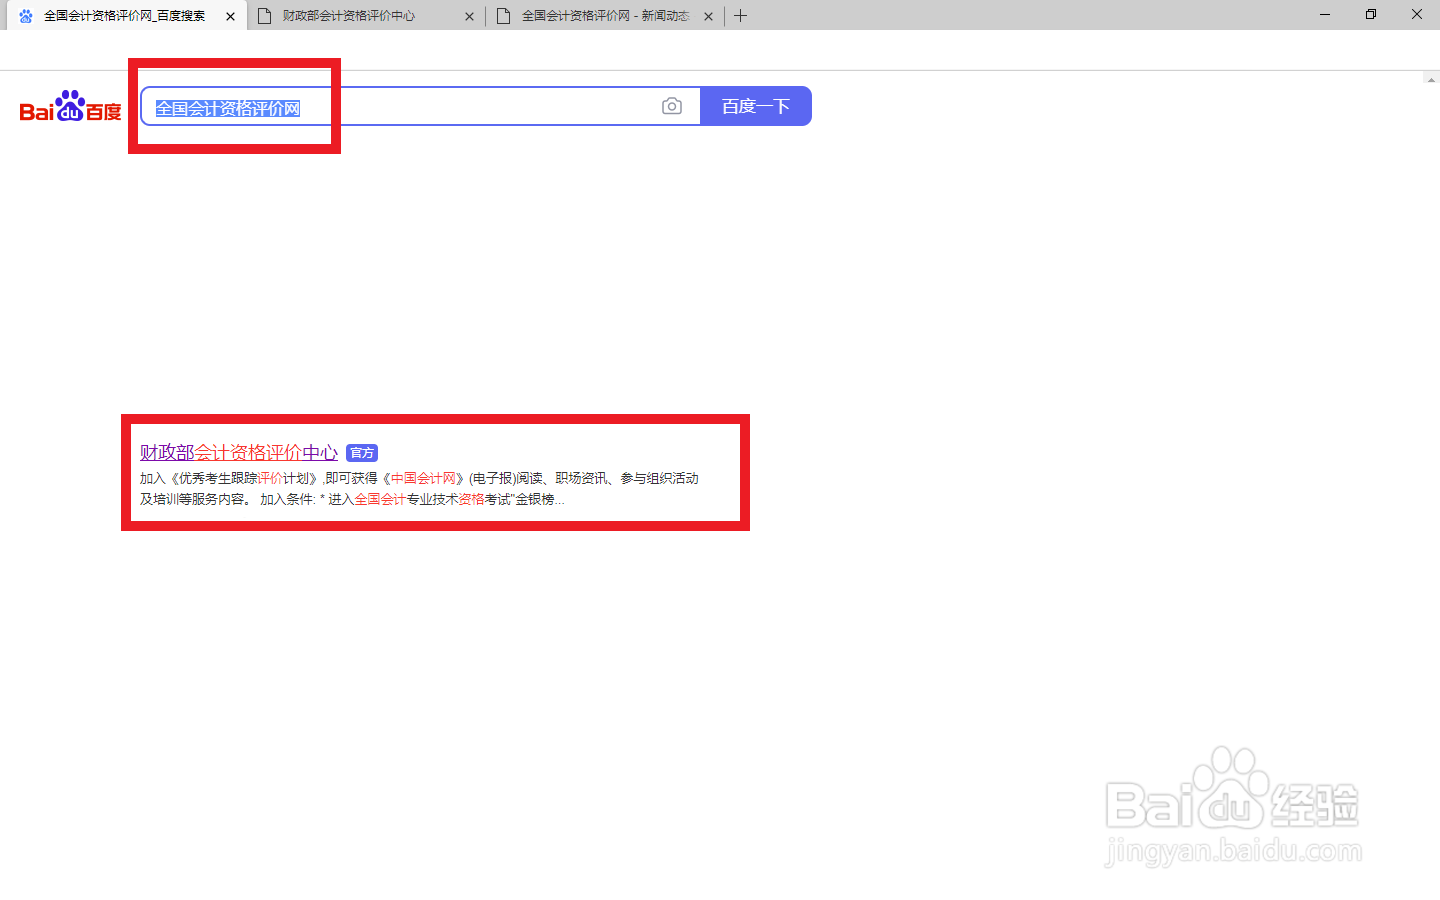Close the 财政部会计资格评价中心 tab
The height and width of the screenshot is (900, 1440).
click(470, 16)
